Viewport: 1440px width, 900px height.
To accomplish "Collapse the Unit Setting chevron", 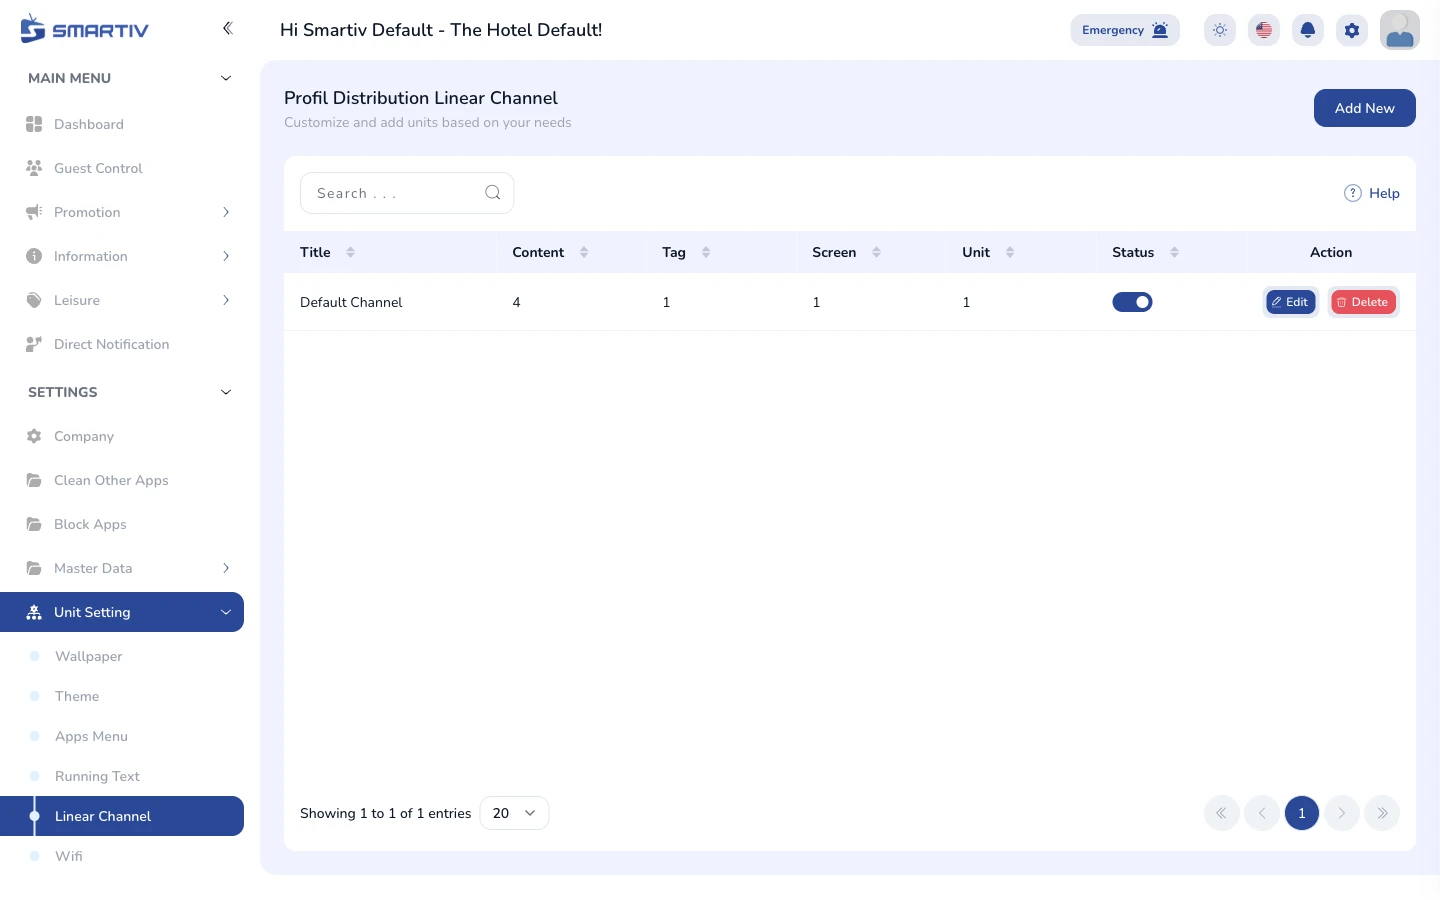I will tap(226, 612).
